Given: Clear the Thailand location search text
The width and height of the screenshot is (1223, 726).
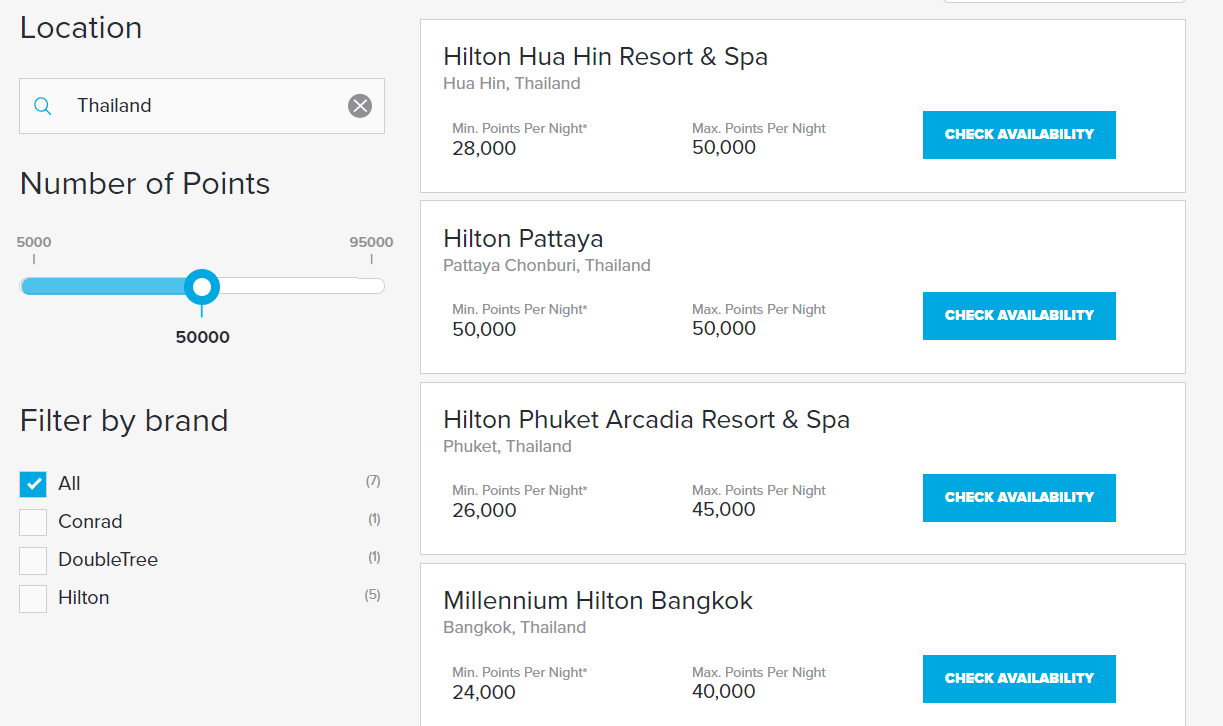Looking at the screenshot, I should tap(360, 106).
